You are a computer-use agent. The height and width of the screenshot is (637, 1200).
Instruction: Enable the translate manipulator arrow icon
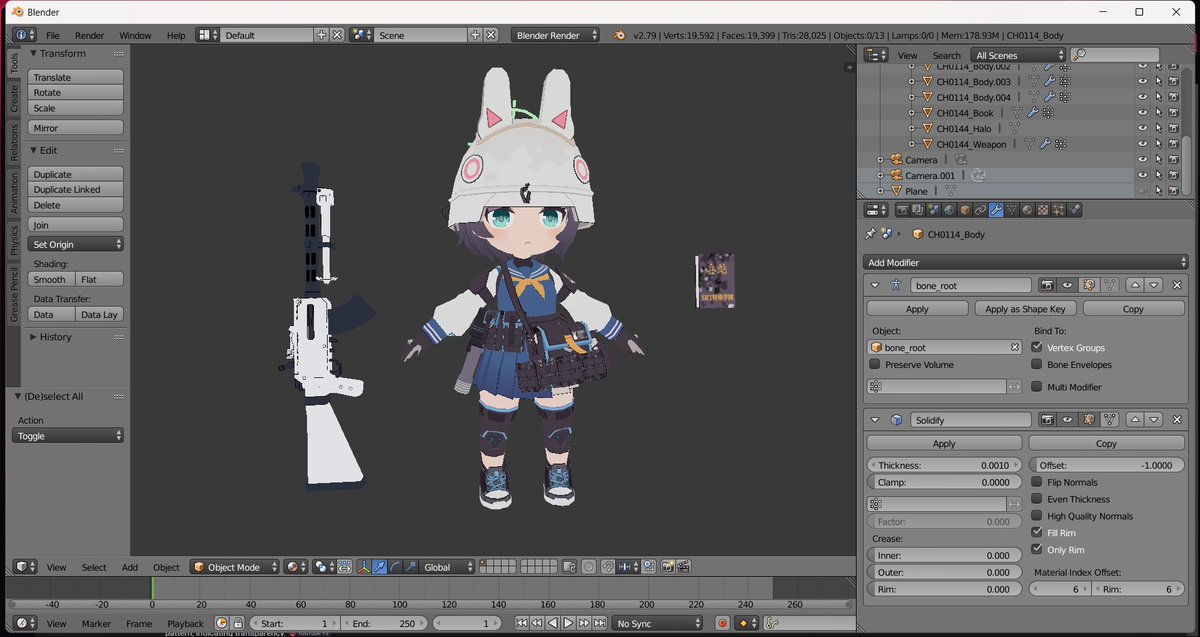point(380,567)
